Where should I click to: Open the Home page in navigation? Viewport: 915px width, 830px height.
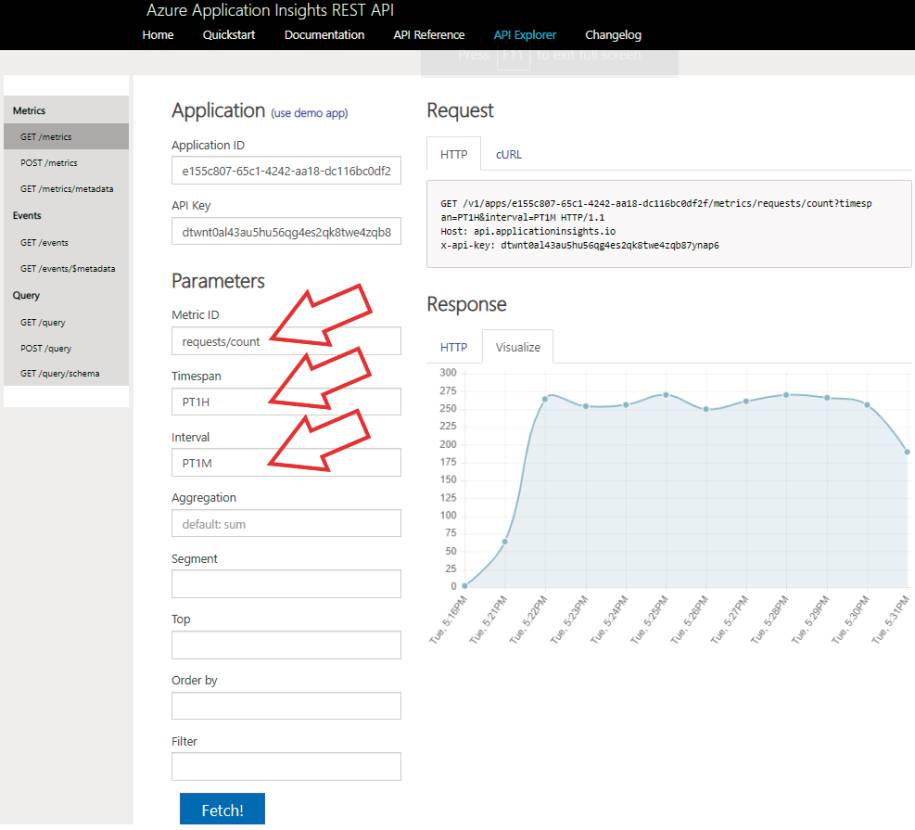tap(158, 35)
